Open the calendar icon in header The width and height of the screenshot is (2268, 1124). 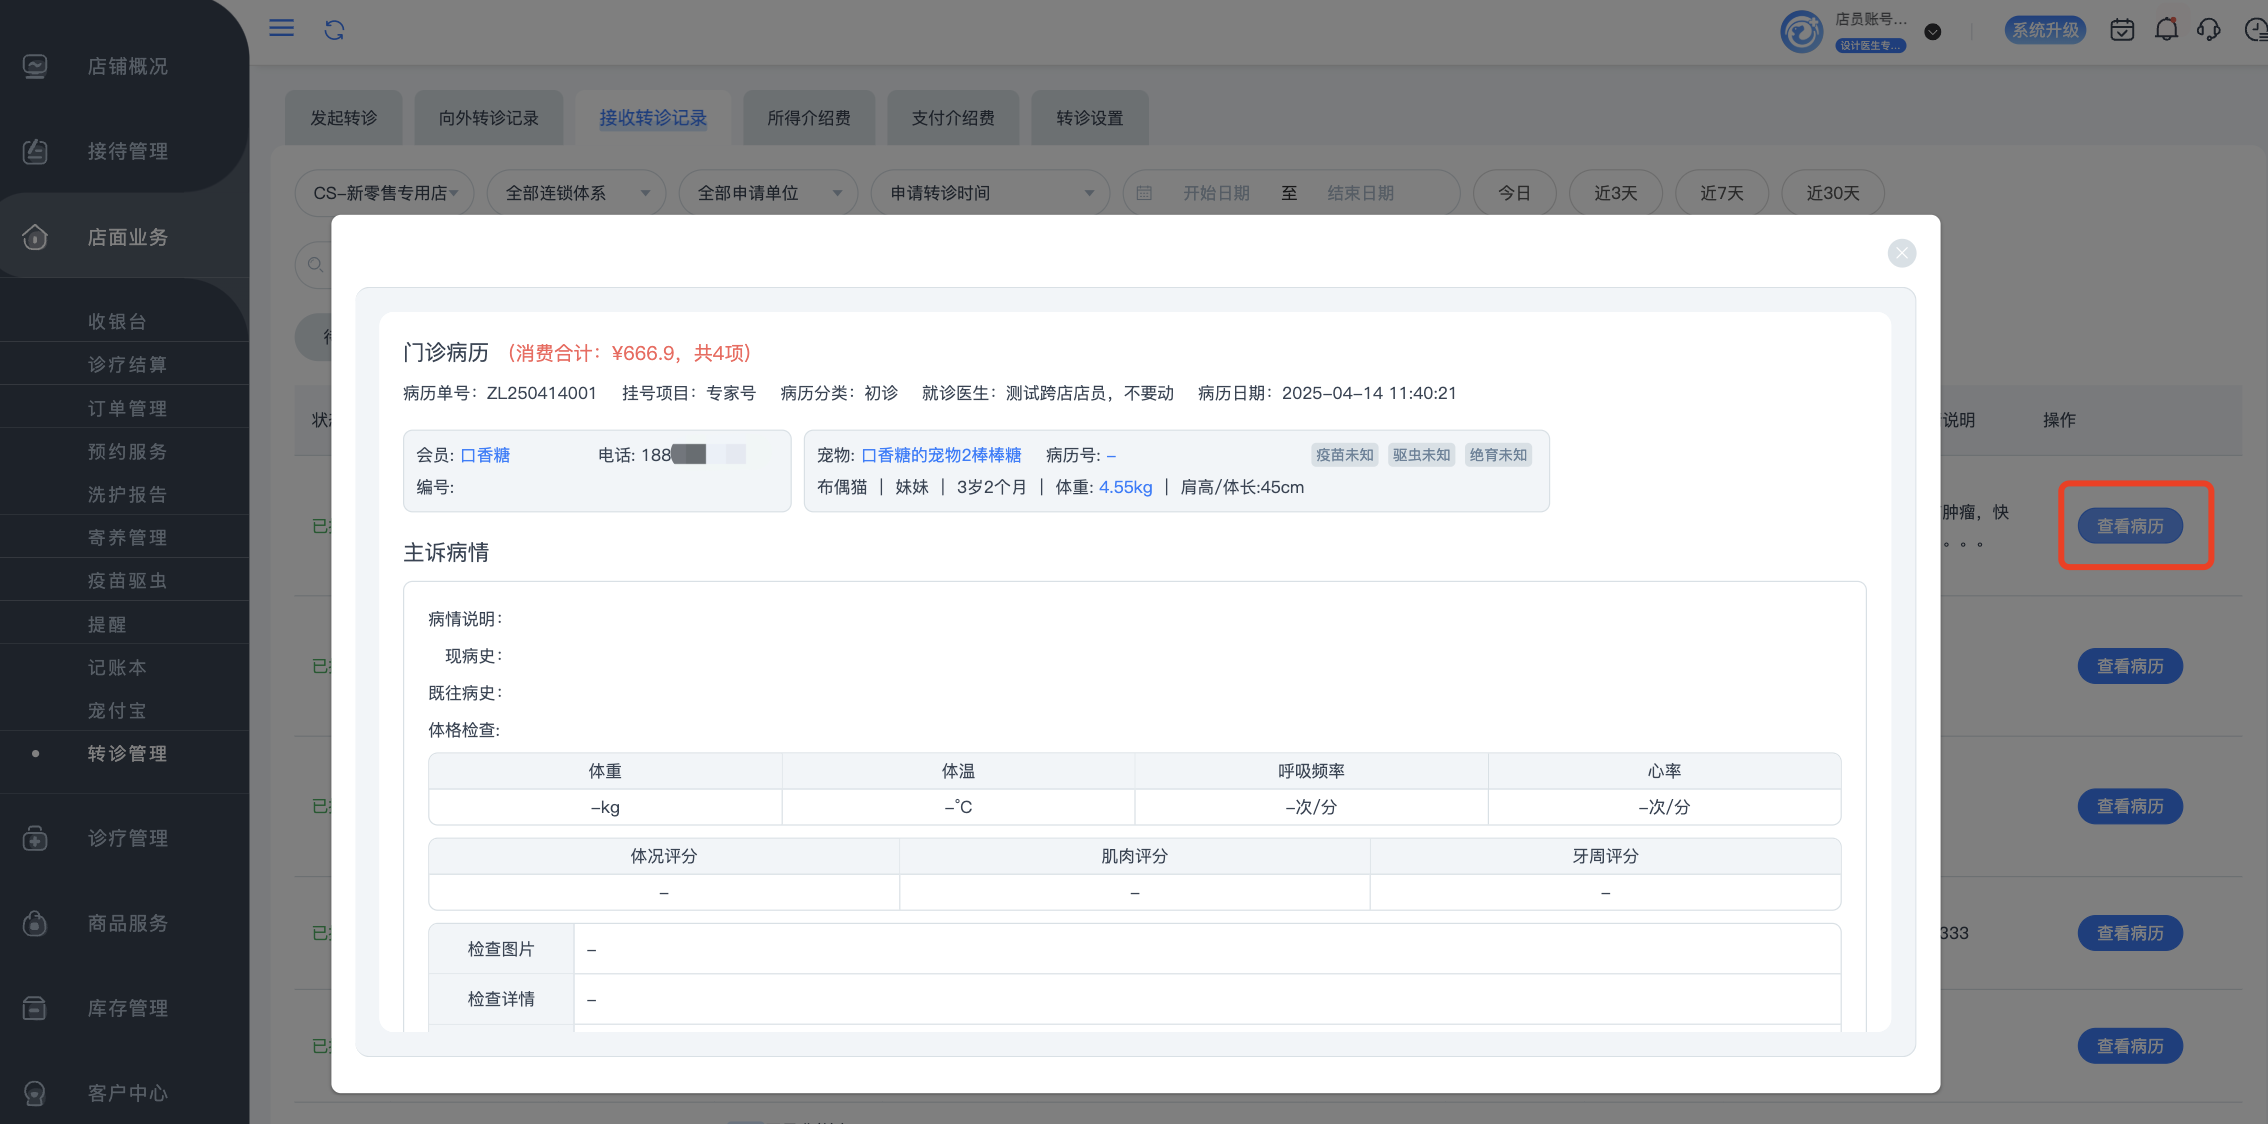click(2122, 30)
